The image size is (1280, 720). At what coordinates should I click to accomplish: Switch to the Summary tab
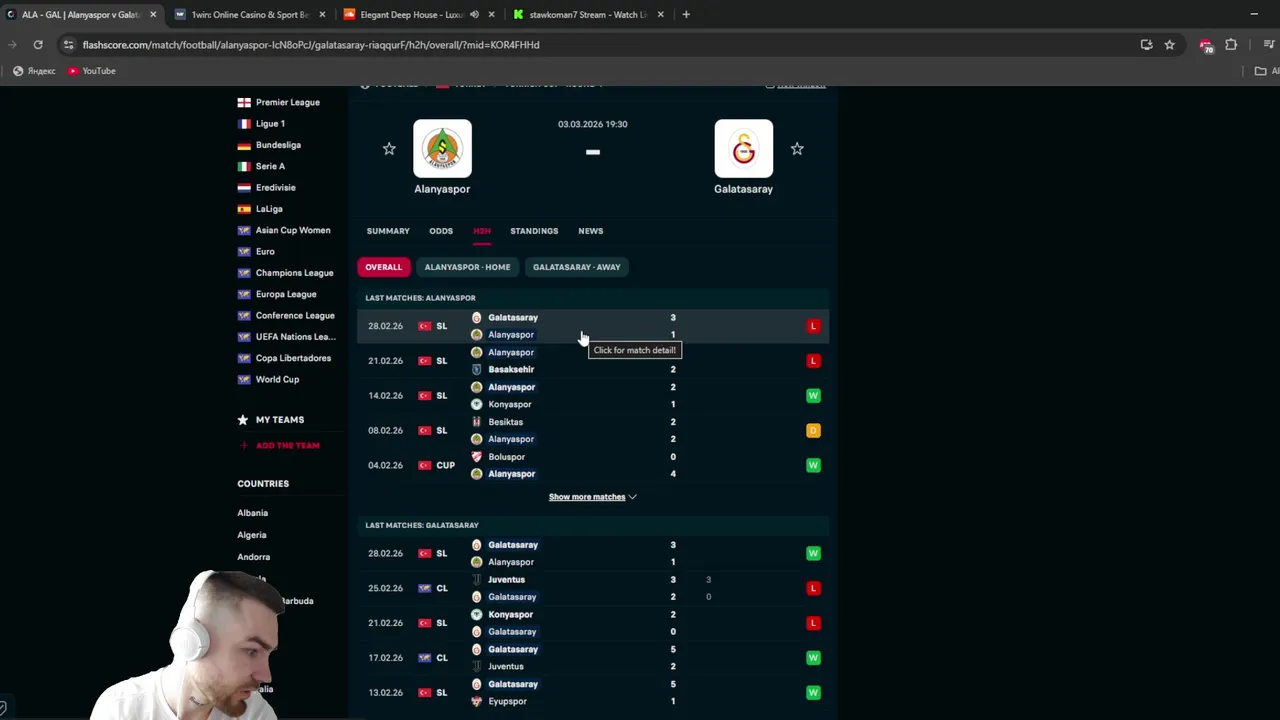388,231
